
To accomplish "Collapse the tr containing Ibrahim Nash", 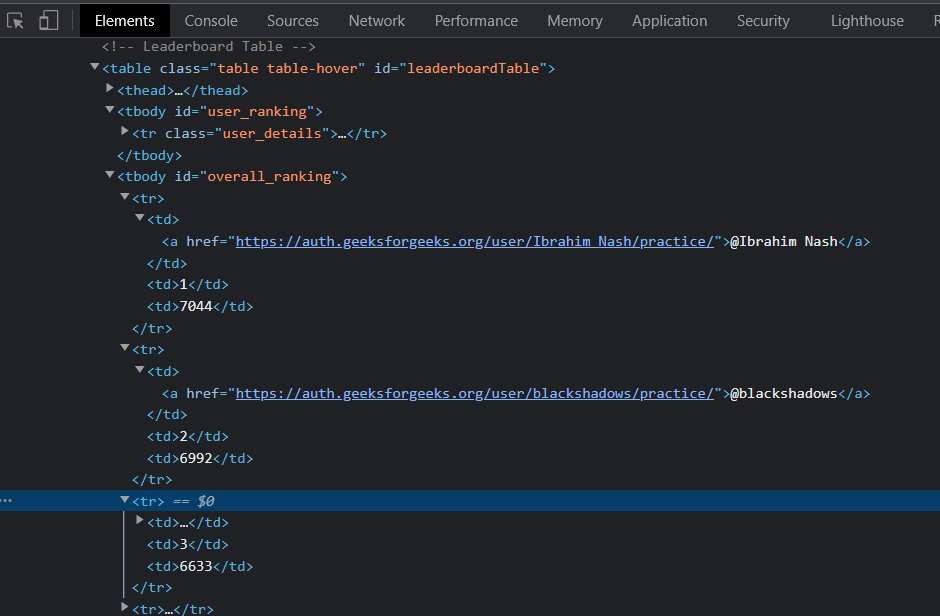I will 125,196.
